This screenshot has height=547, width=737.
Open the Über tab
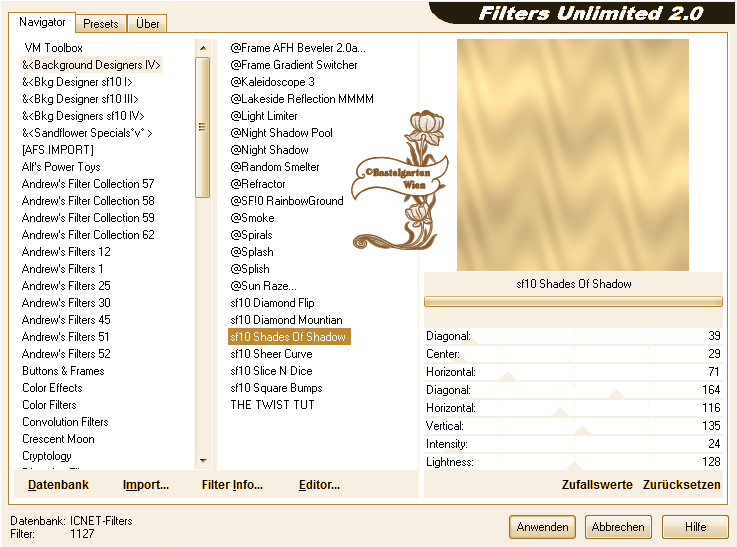[147, 23]
